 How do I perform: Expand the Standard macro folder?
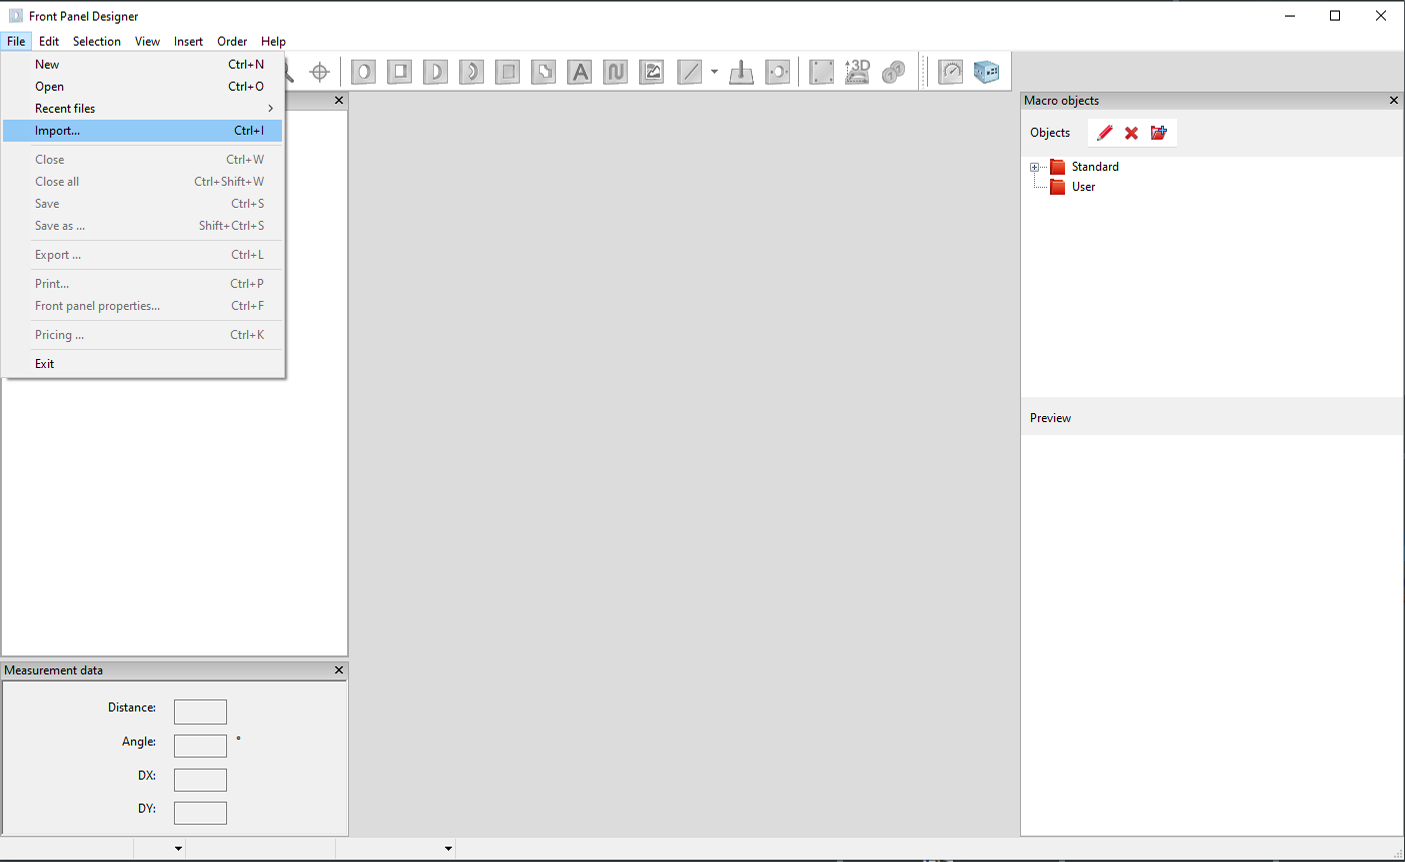(1035, 167)
